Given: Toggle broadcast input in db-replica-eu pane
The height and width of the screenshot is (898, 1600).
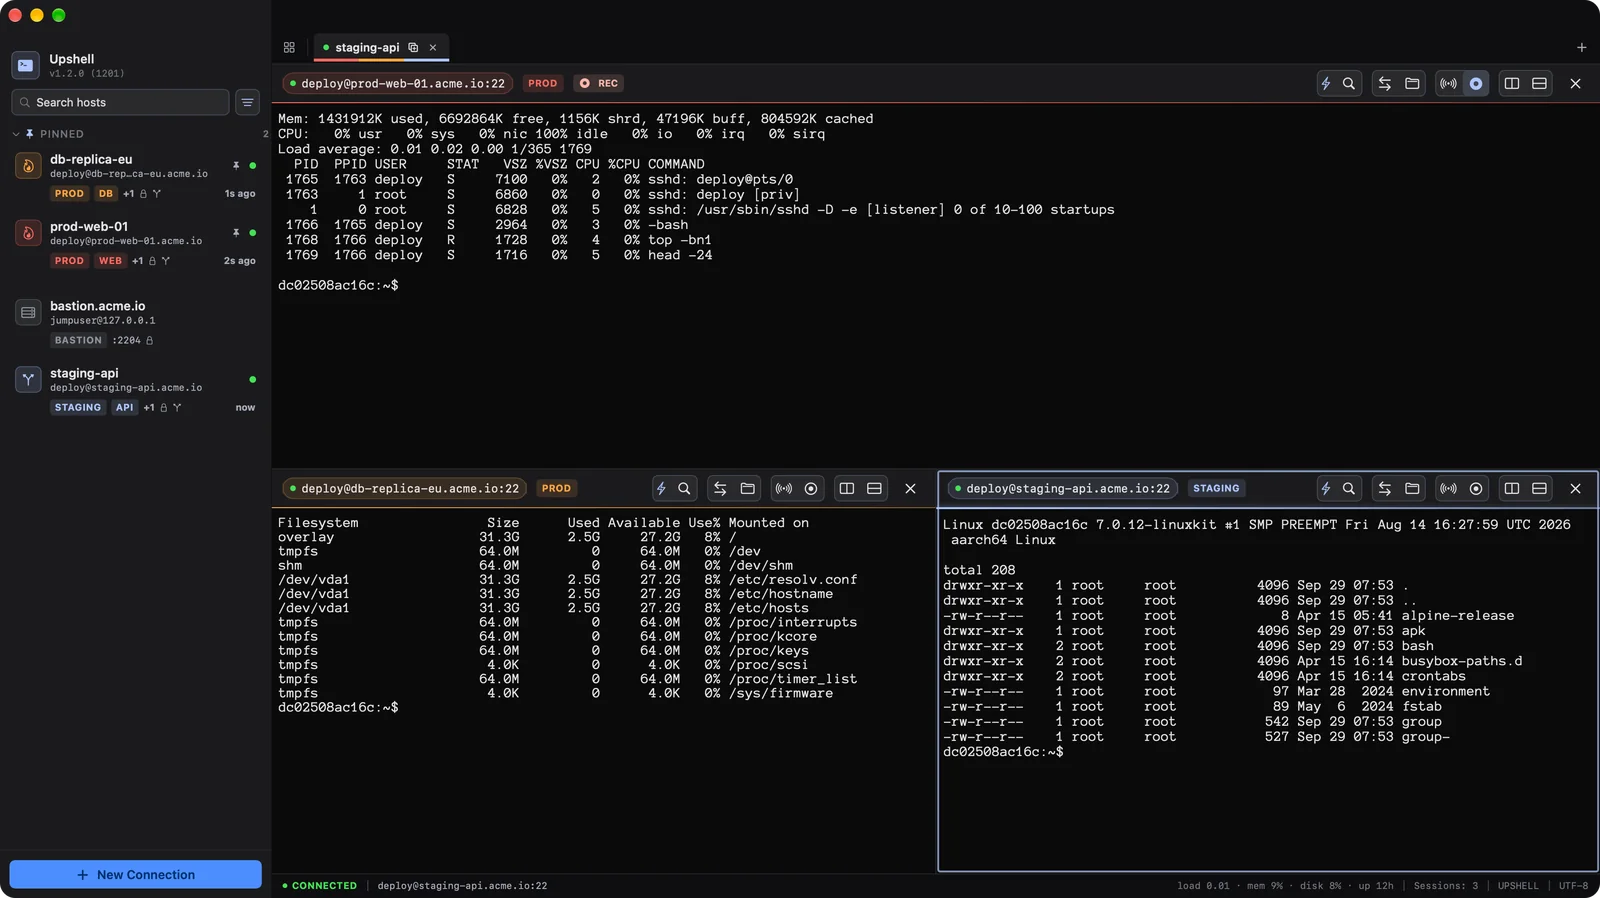Looking at the screenshot, I should coord(783,489).
